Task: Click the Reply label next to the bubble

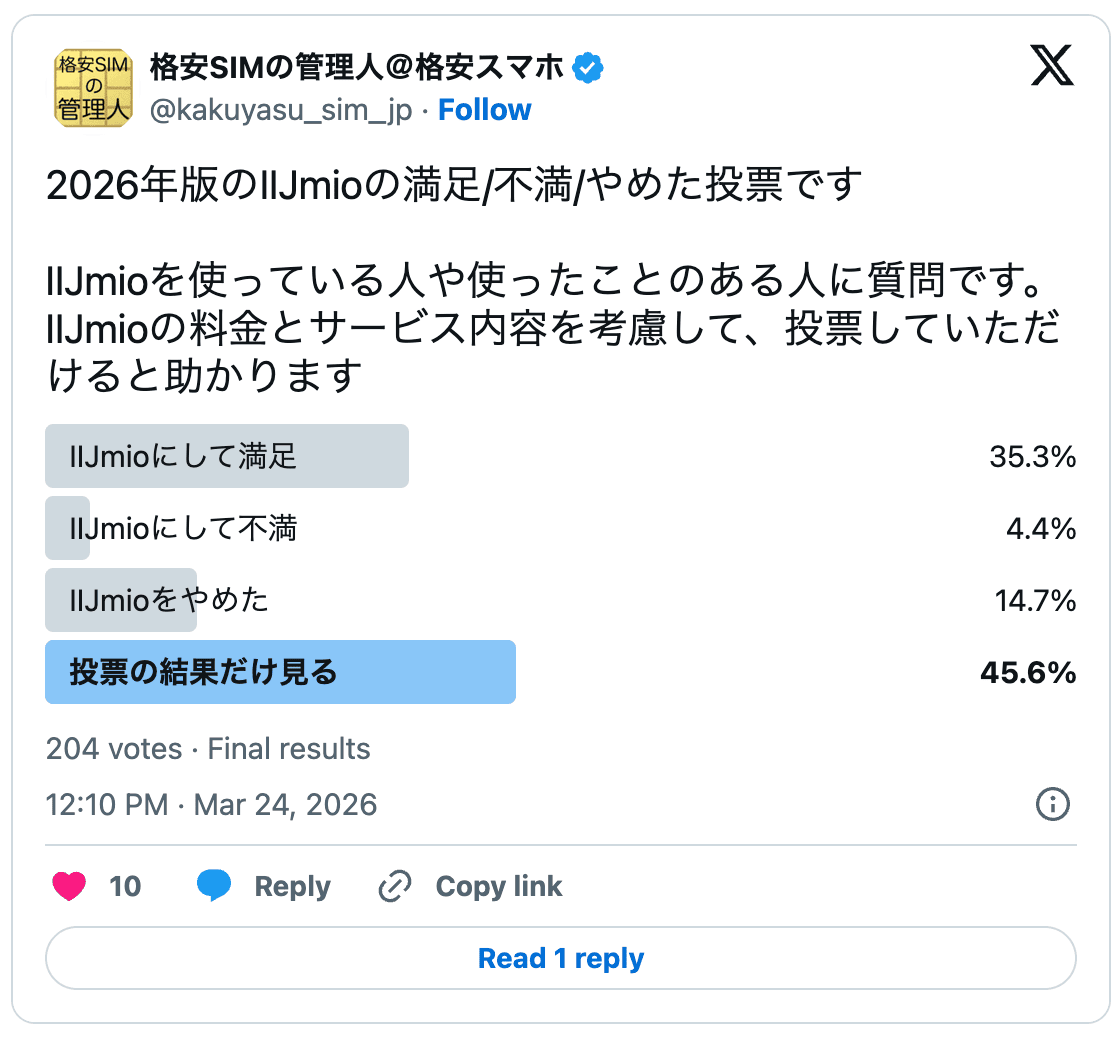Action: pos(293,886)
